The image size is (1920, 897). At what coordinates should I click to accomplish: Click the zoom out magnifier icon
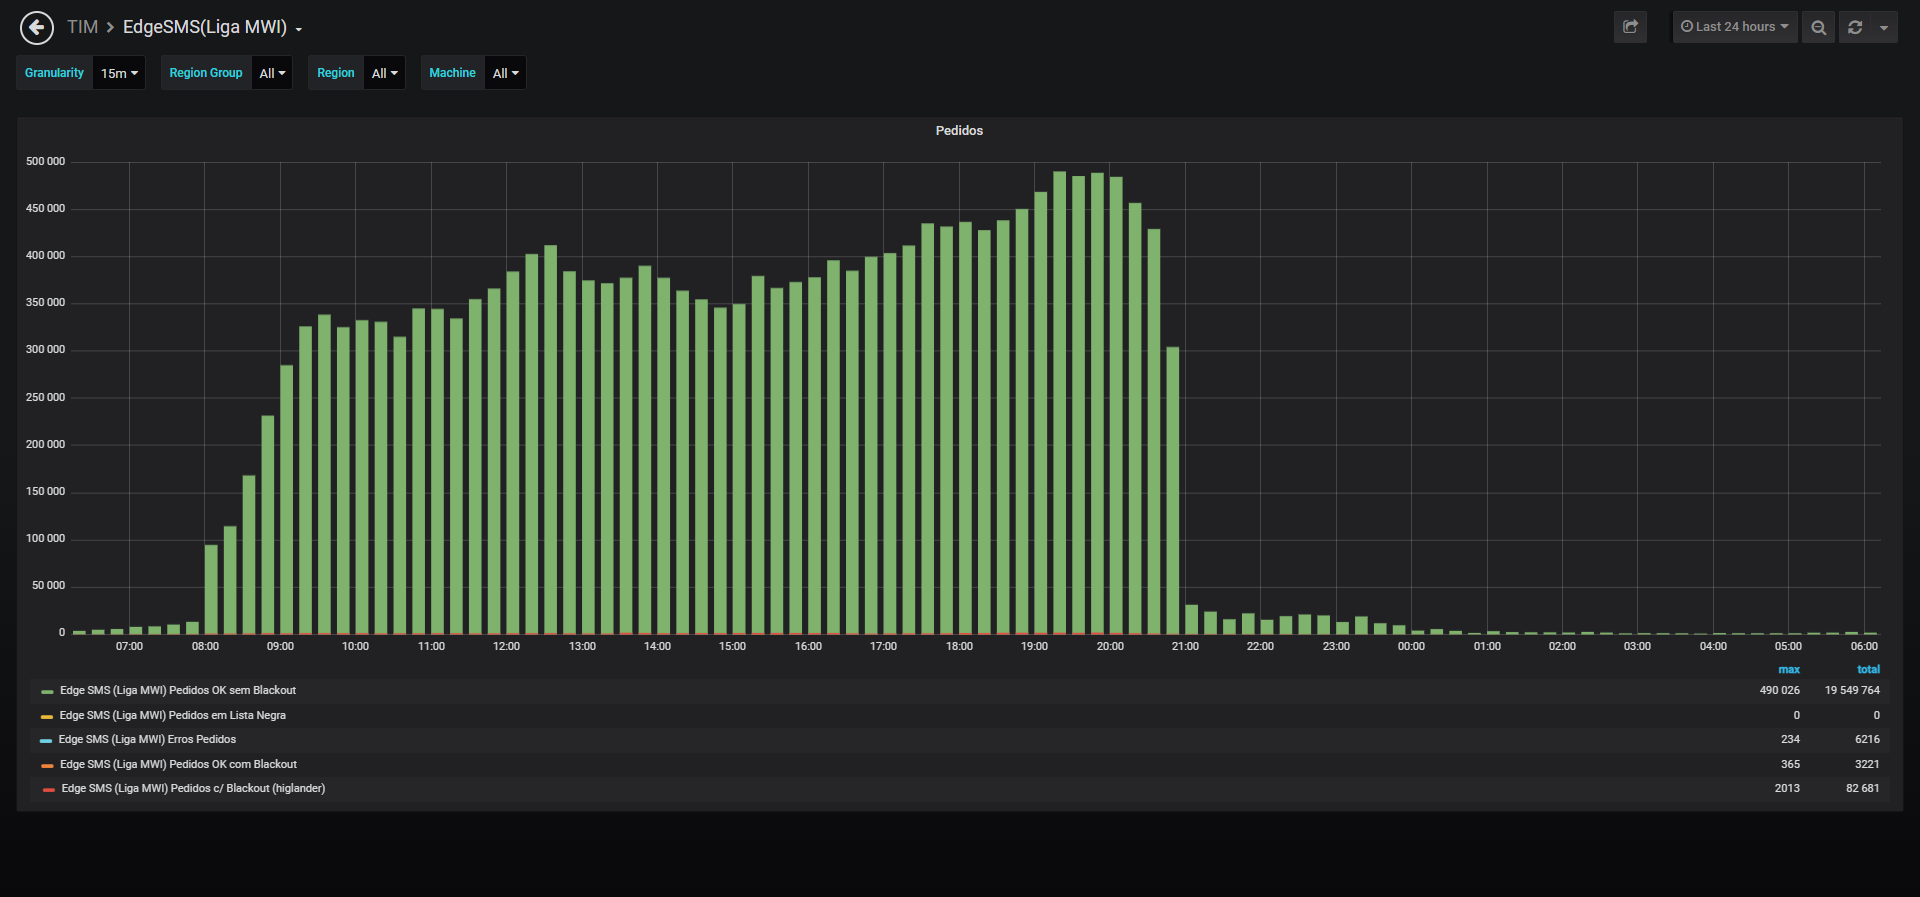point(1818,27)
